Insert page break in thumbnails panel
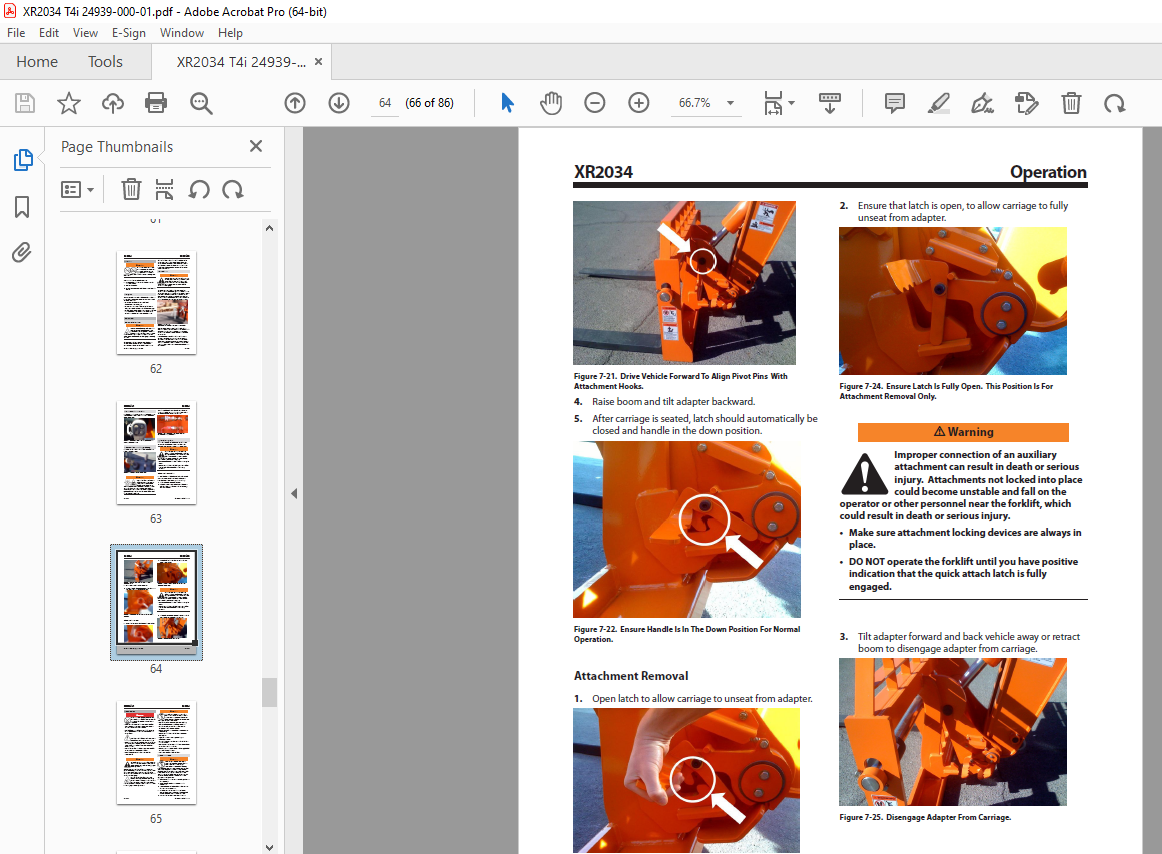 164,190
